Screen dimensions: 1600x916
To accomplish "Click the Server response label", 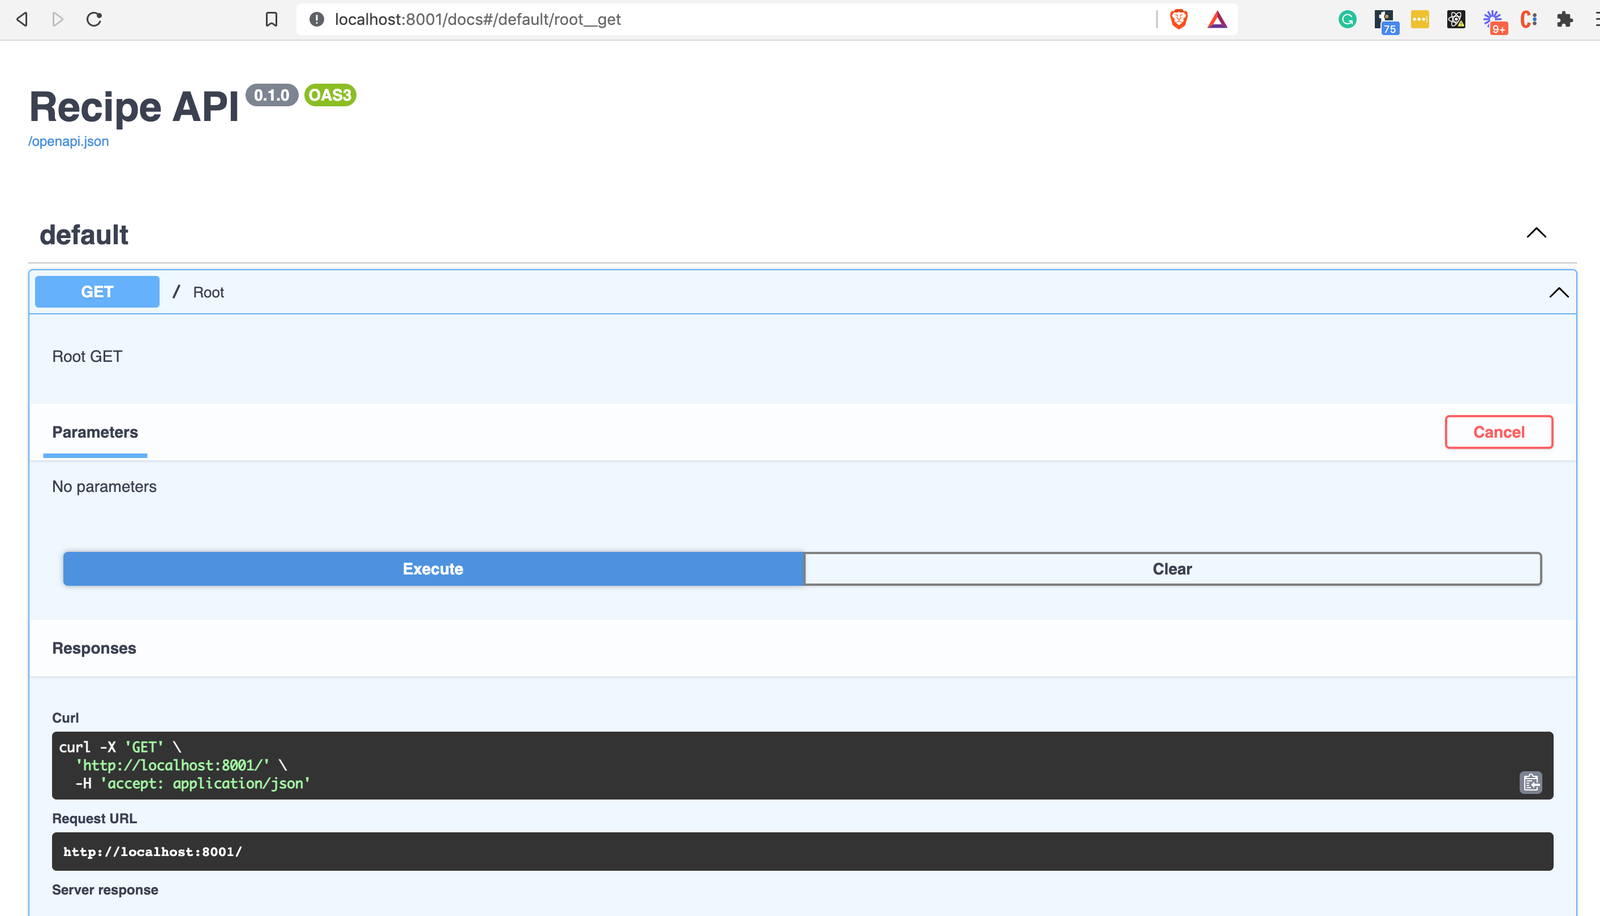I will click(105, 890).
